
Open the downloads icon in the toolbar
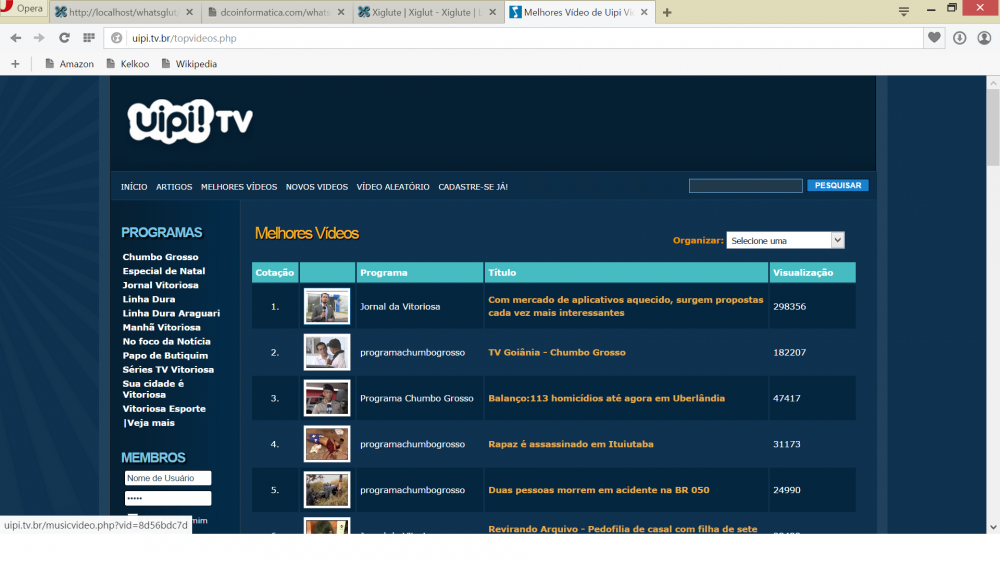tap(959, 38)
